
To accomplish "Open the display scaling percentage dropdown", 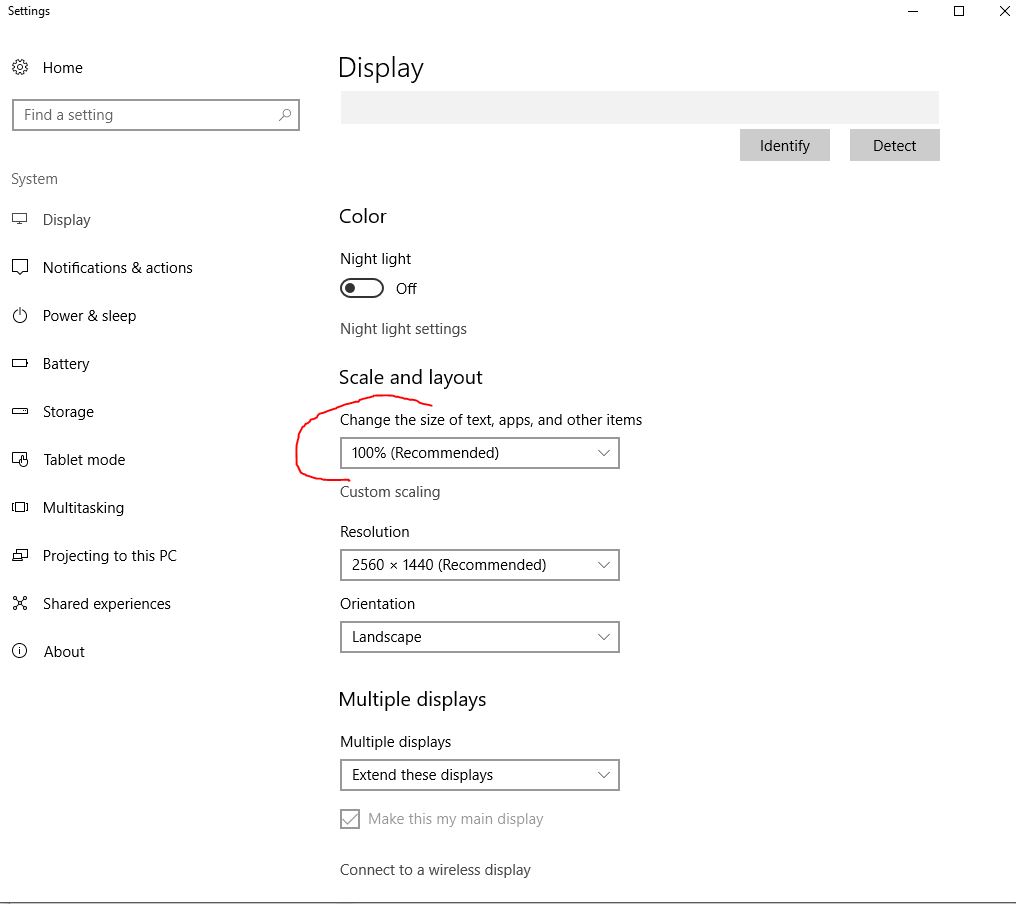I will pos(480,453).
